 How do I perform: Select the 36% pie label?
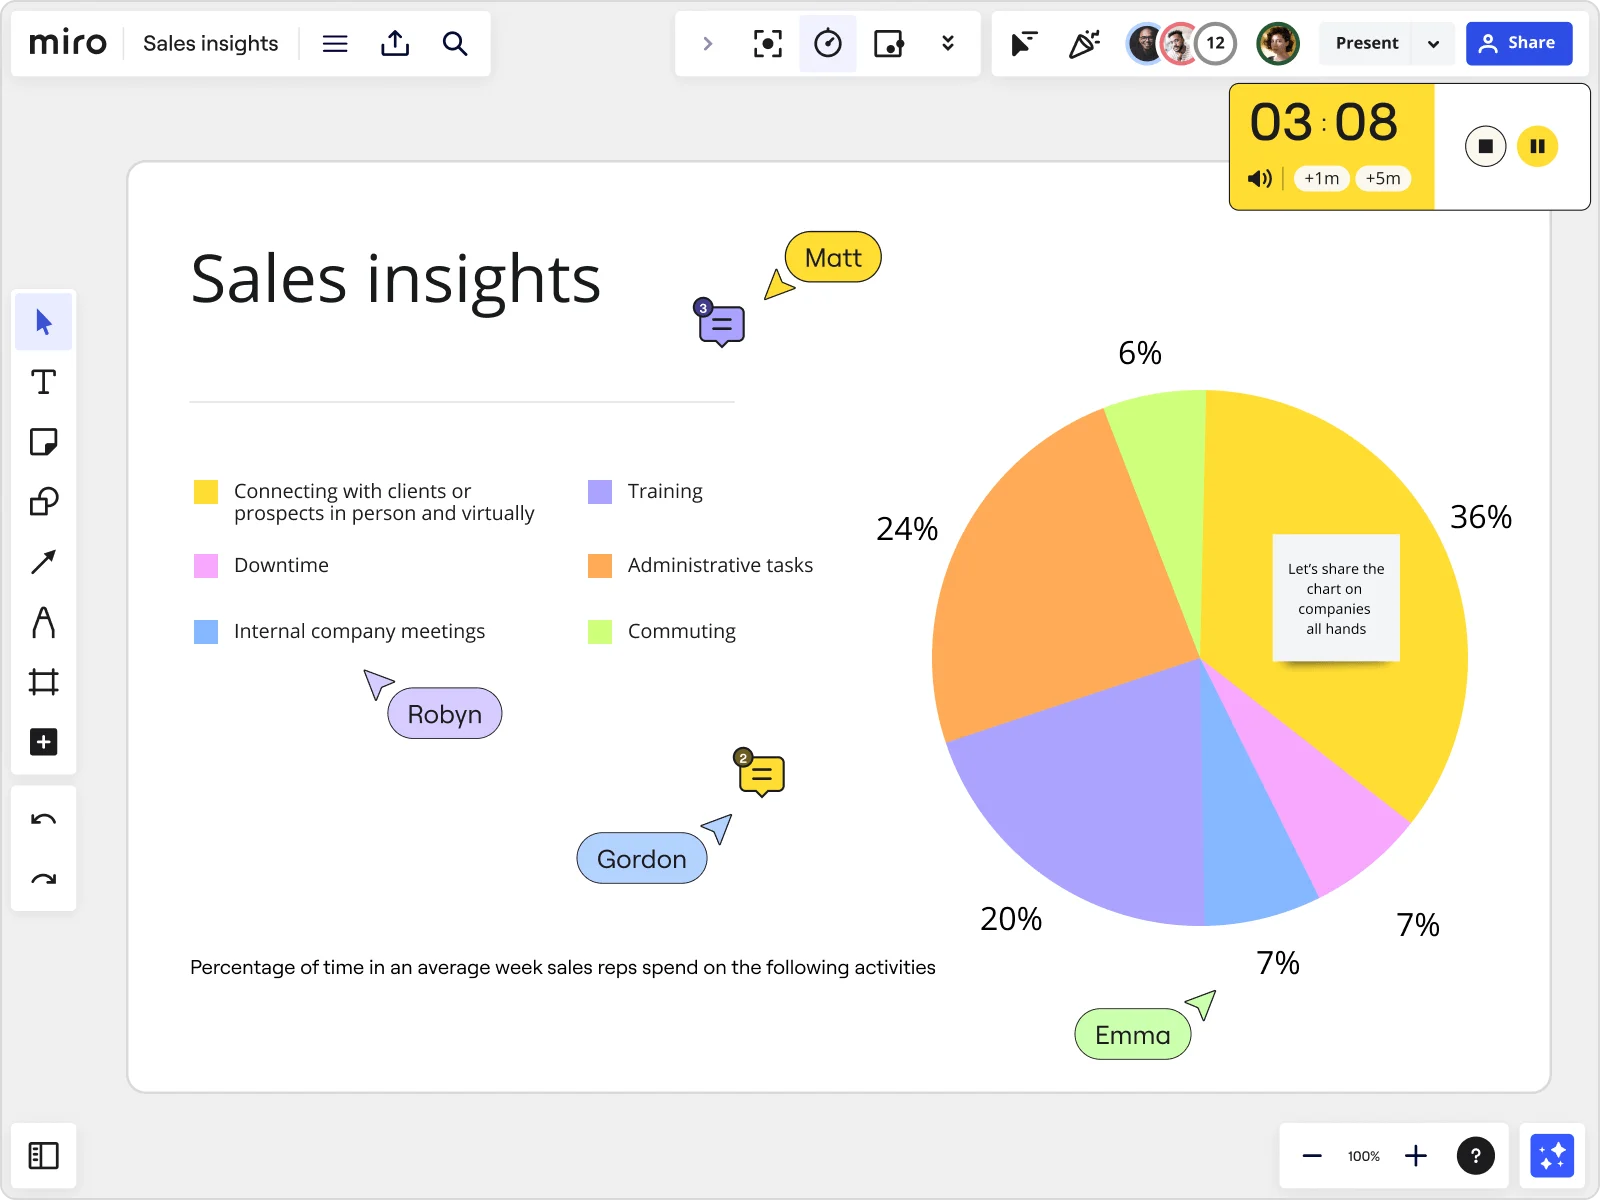tap(1481, 517)
